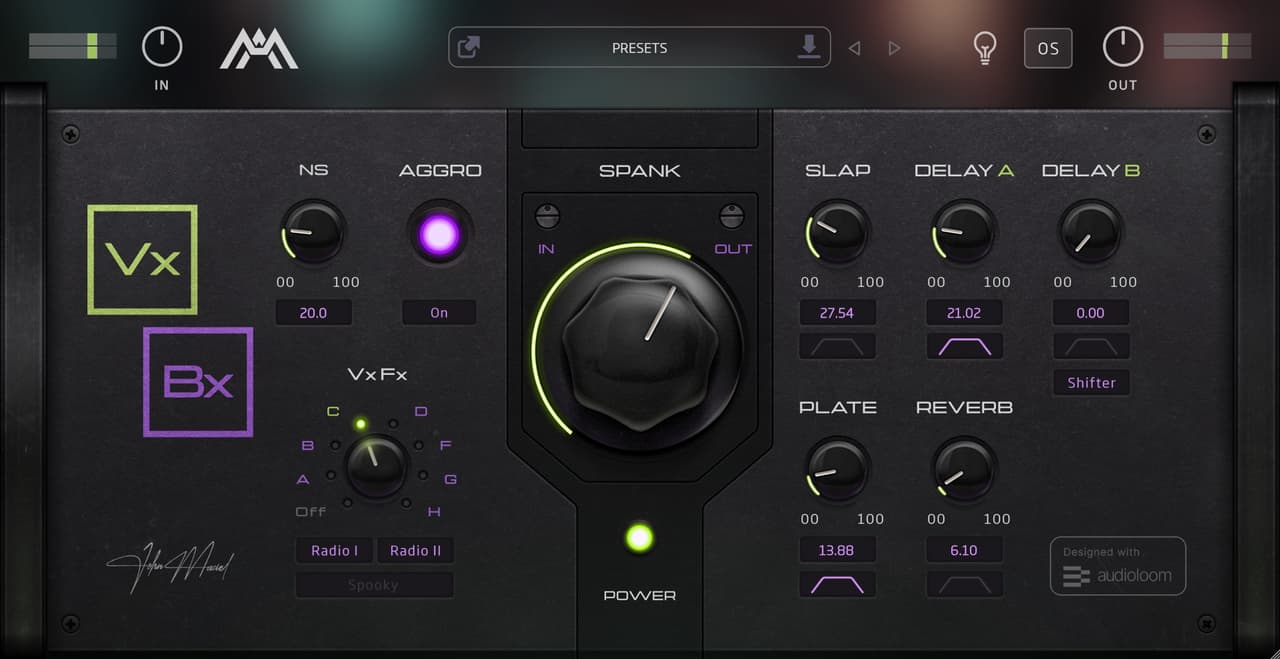Select the Radio I button

(x=334, y=550)
